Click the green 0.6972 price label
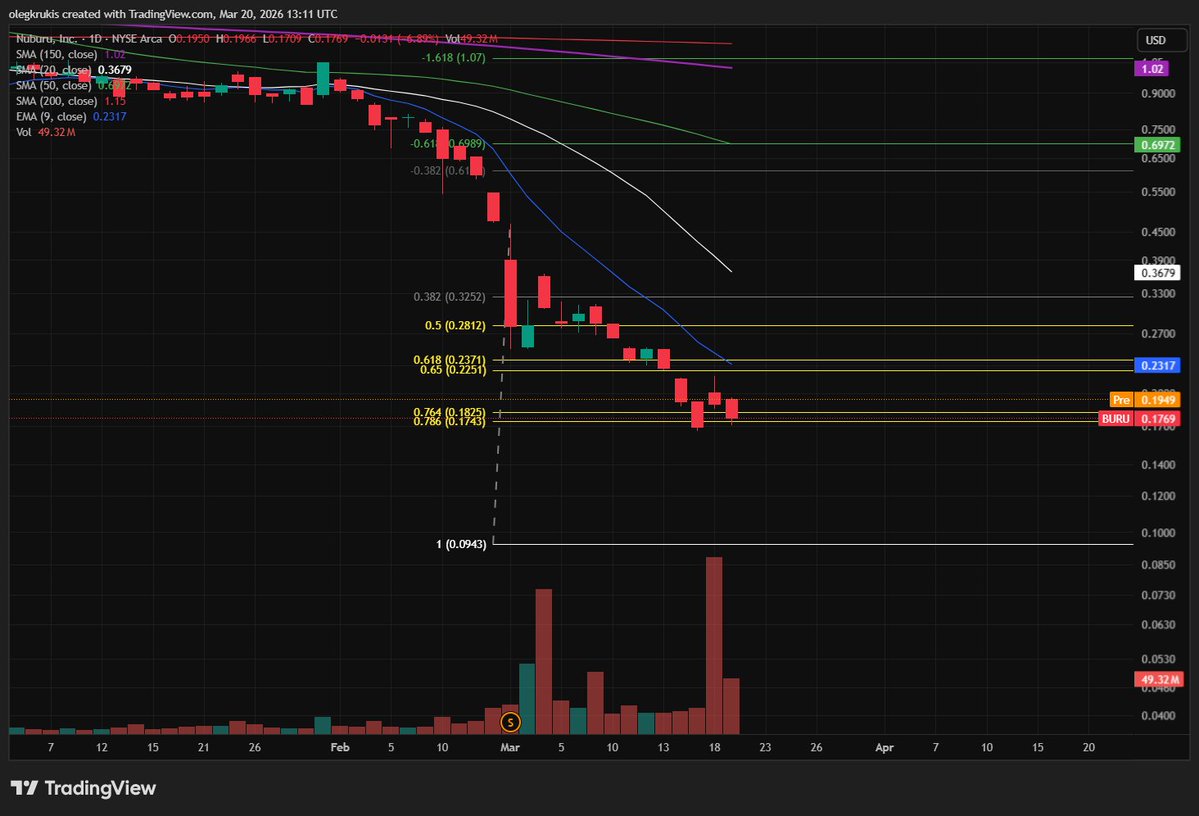This screenshot has width=1199, height=816. click(x=1158, y=145)
